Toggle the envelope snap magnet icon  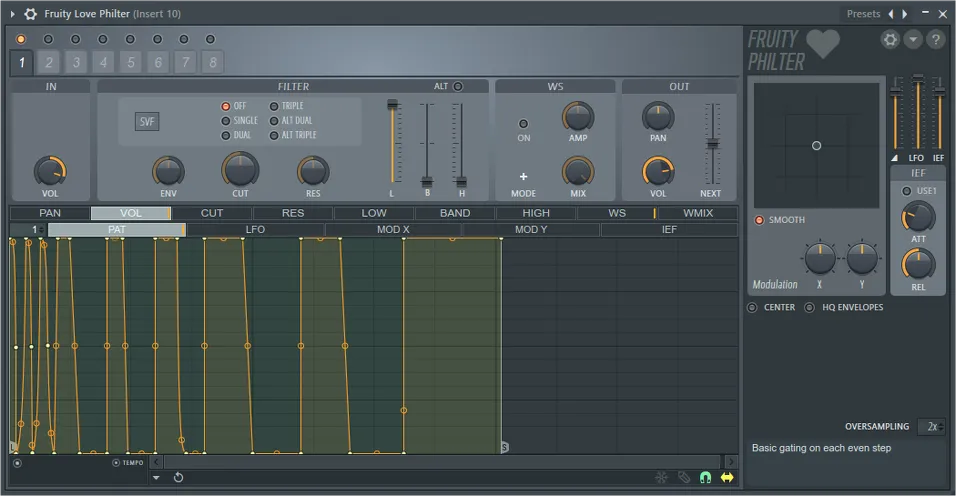pyautogui.click(x=705, y=477)
